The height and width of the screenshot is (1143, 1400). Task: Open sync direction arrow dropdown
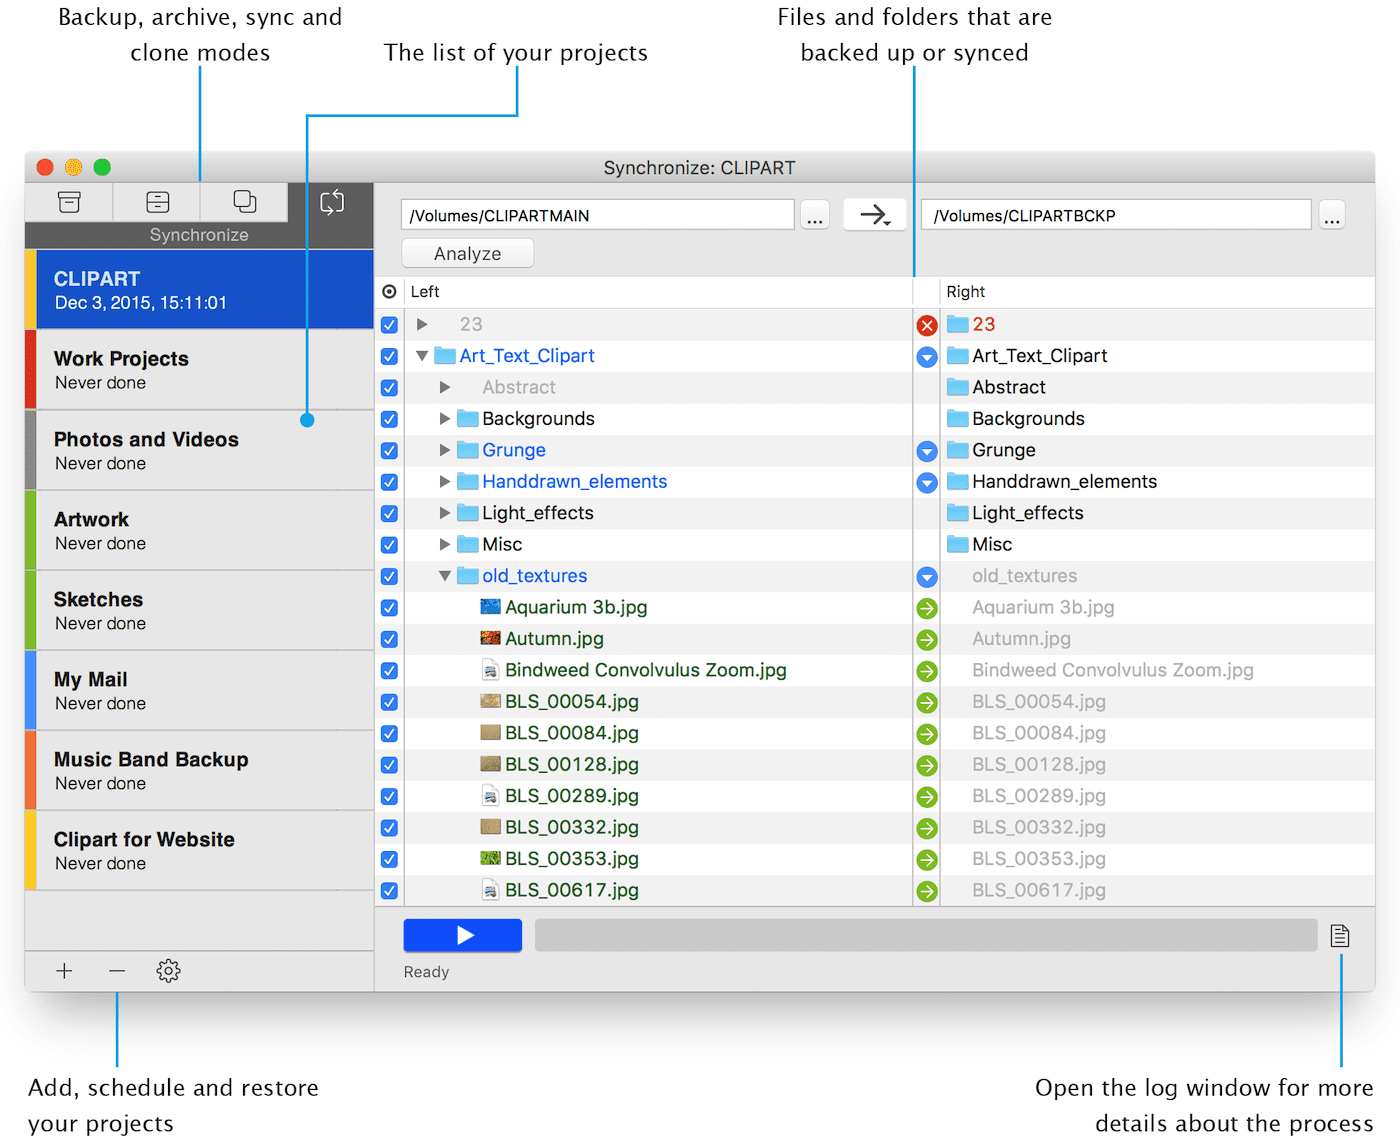click(875, 215)
